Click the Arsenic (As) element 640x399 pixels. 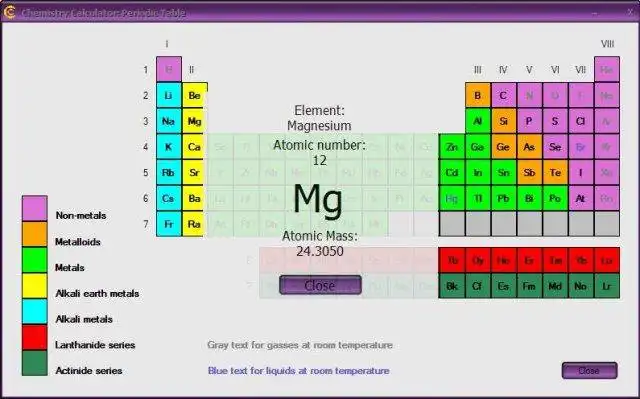click(x=529, y=147)
